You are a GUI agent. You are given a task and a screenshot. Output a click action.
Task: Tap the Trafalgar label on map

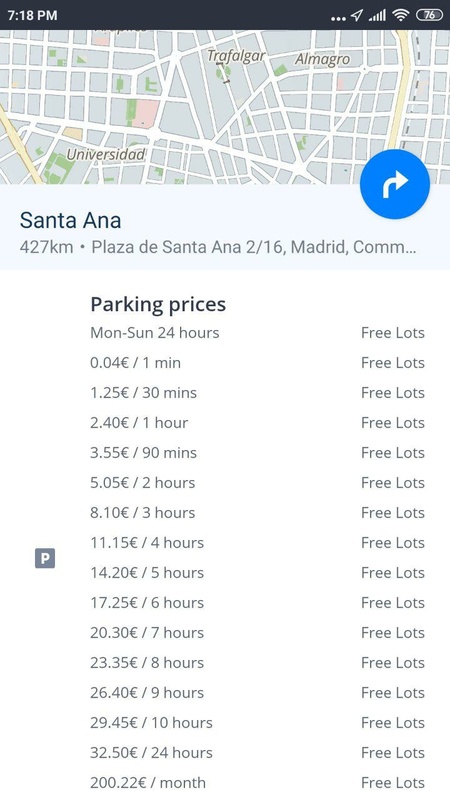point(236,56)
